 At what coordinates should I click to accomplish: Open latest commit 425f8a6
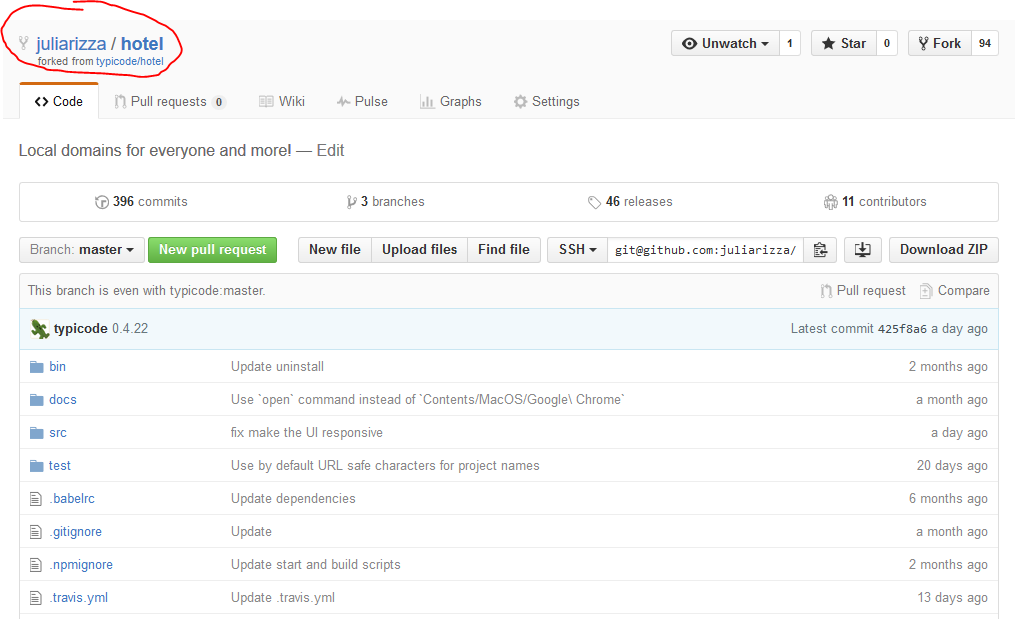[x=902, y=329]
